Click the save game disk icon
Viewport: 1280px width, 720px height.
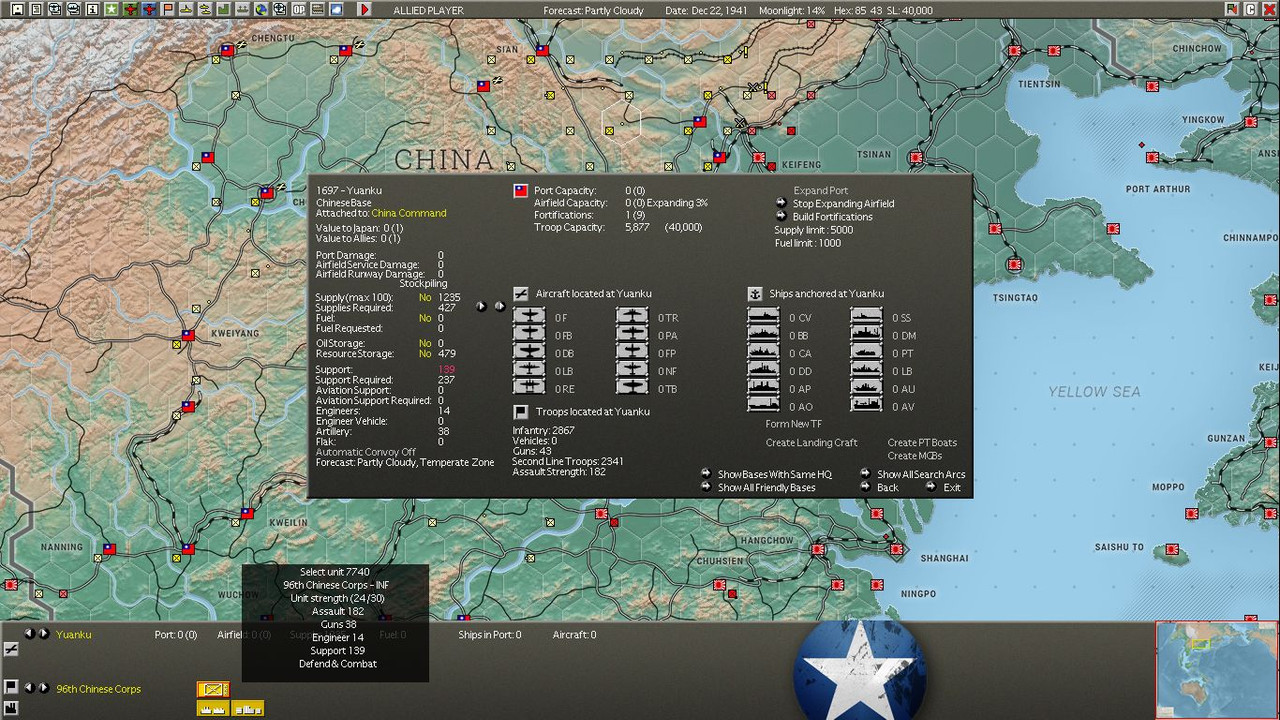(17, 9)
